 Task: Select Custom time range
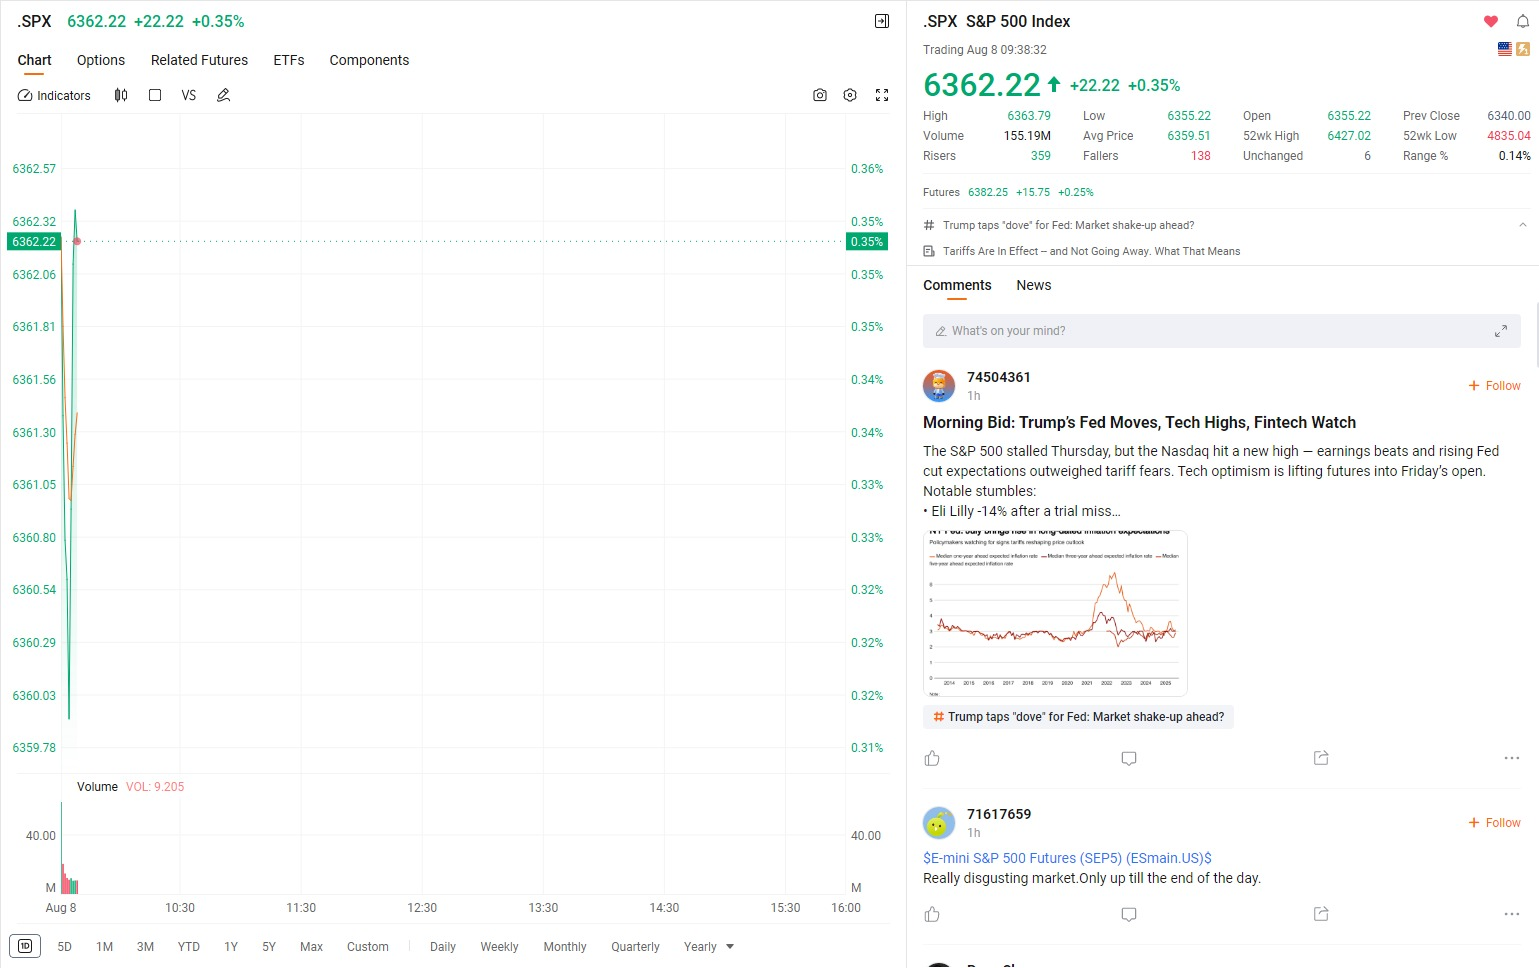pyautogui.click(x=368, y=947)
